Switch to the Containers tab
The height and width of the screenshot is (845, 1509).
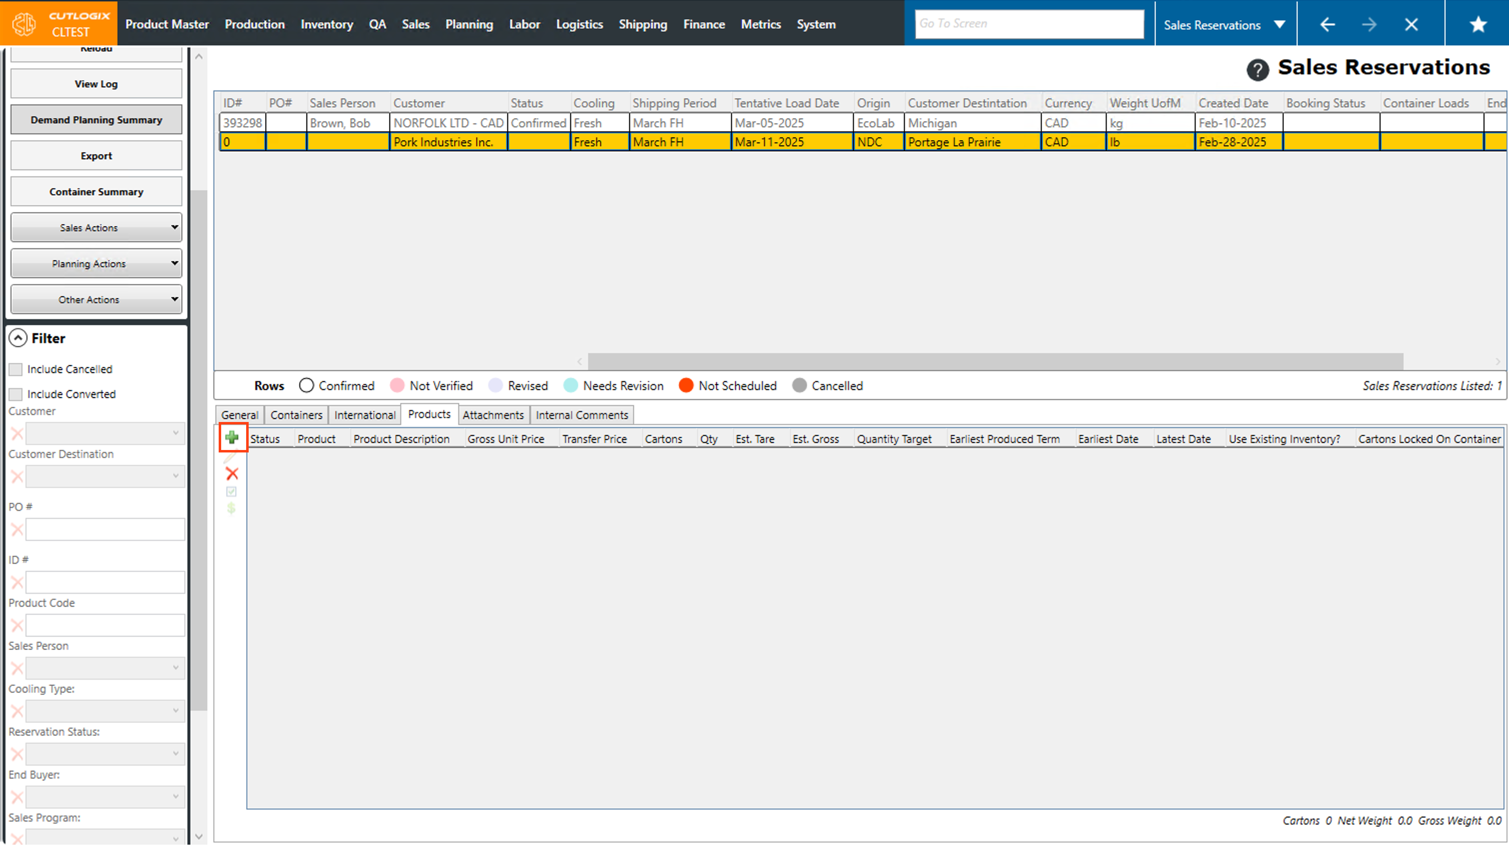296,415
